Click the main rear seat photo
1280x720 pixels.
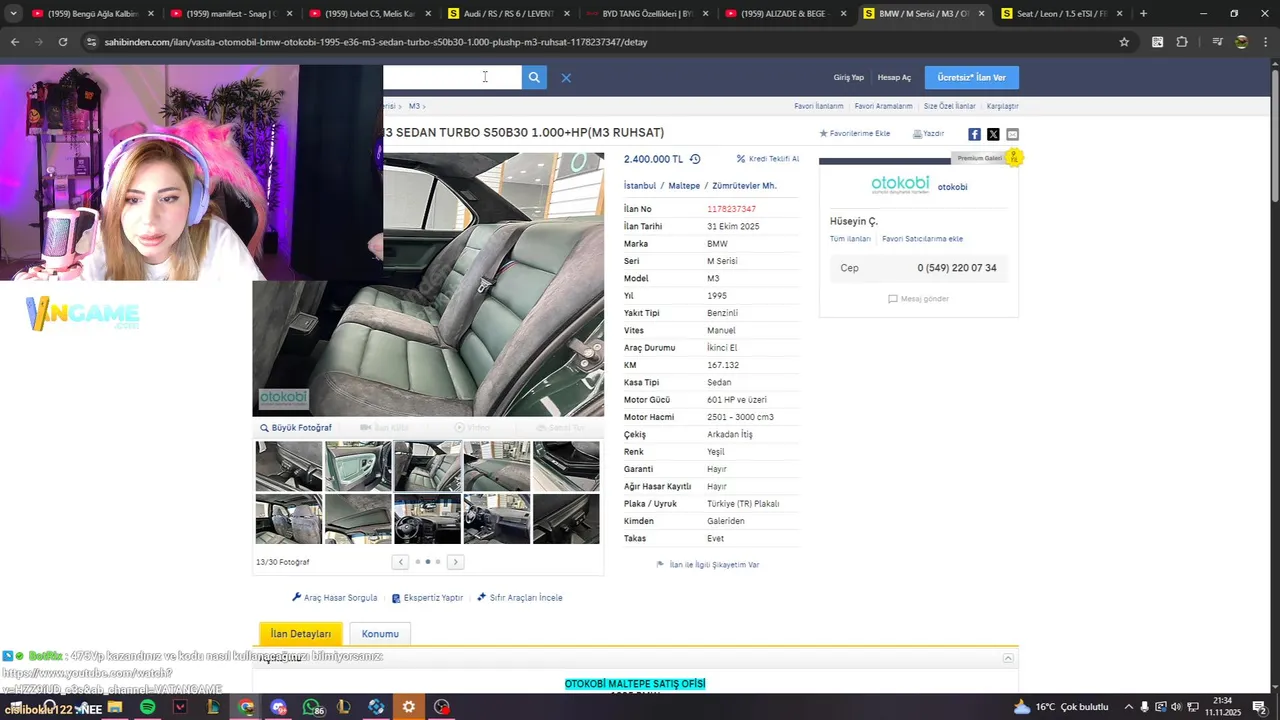coord(428,284)
